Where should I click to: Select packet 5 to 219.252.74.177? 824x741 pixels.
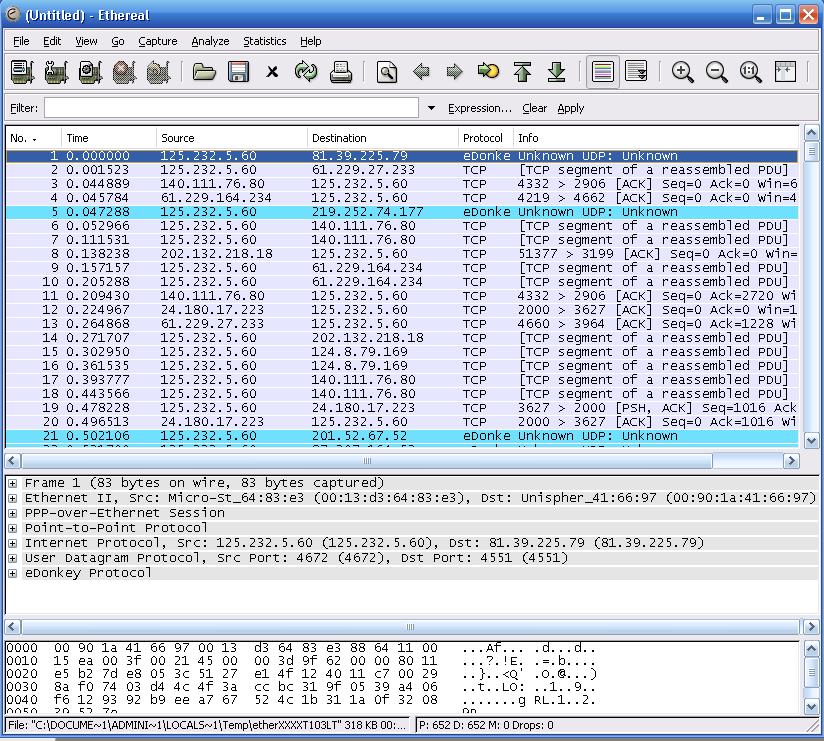click(x=402, y=212)
